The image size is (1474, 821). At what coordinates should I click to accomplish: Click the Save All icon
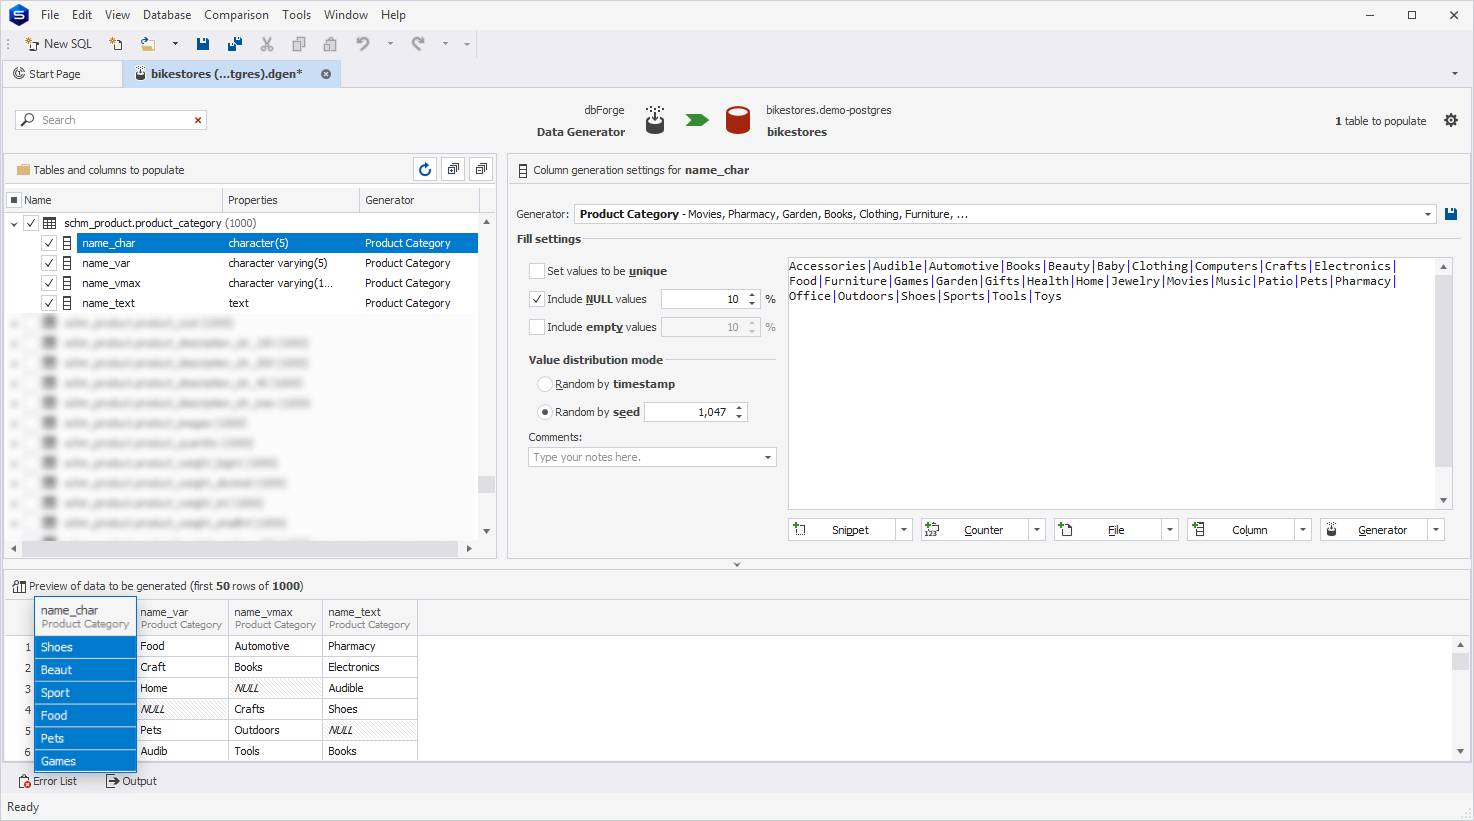(235, 44)
